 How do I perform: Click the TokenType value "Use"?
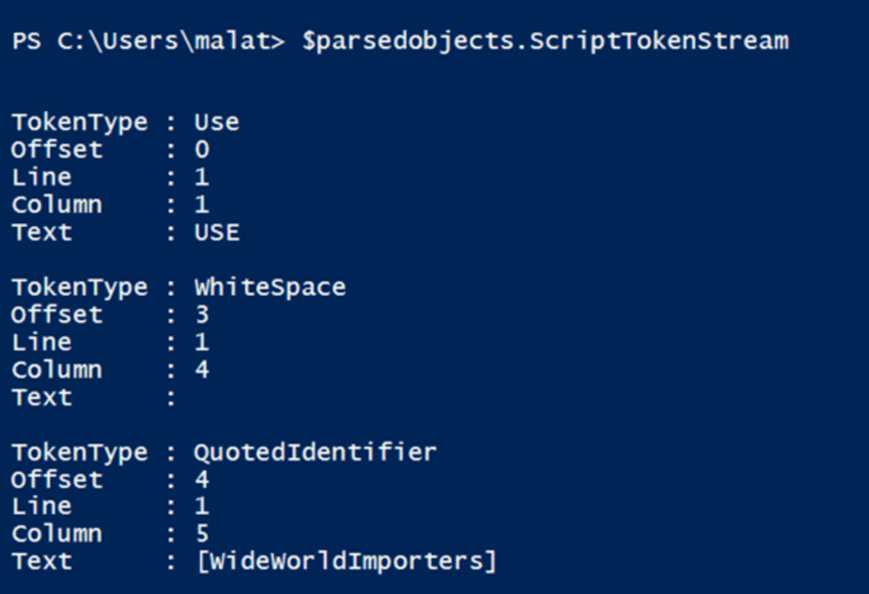point(216,123)
